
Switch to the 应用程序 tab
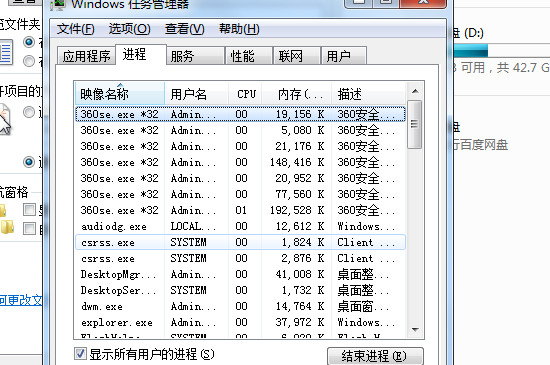coord(86,56)
